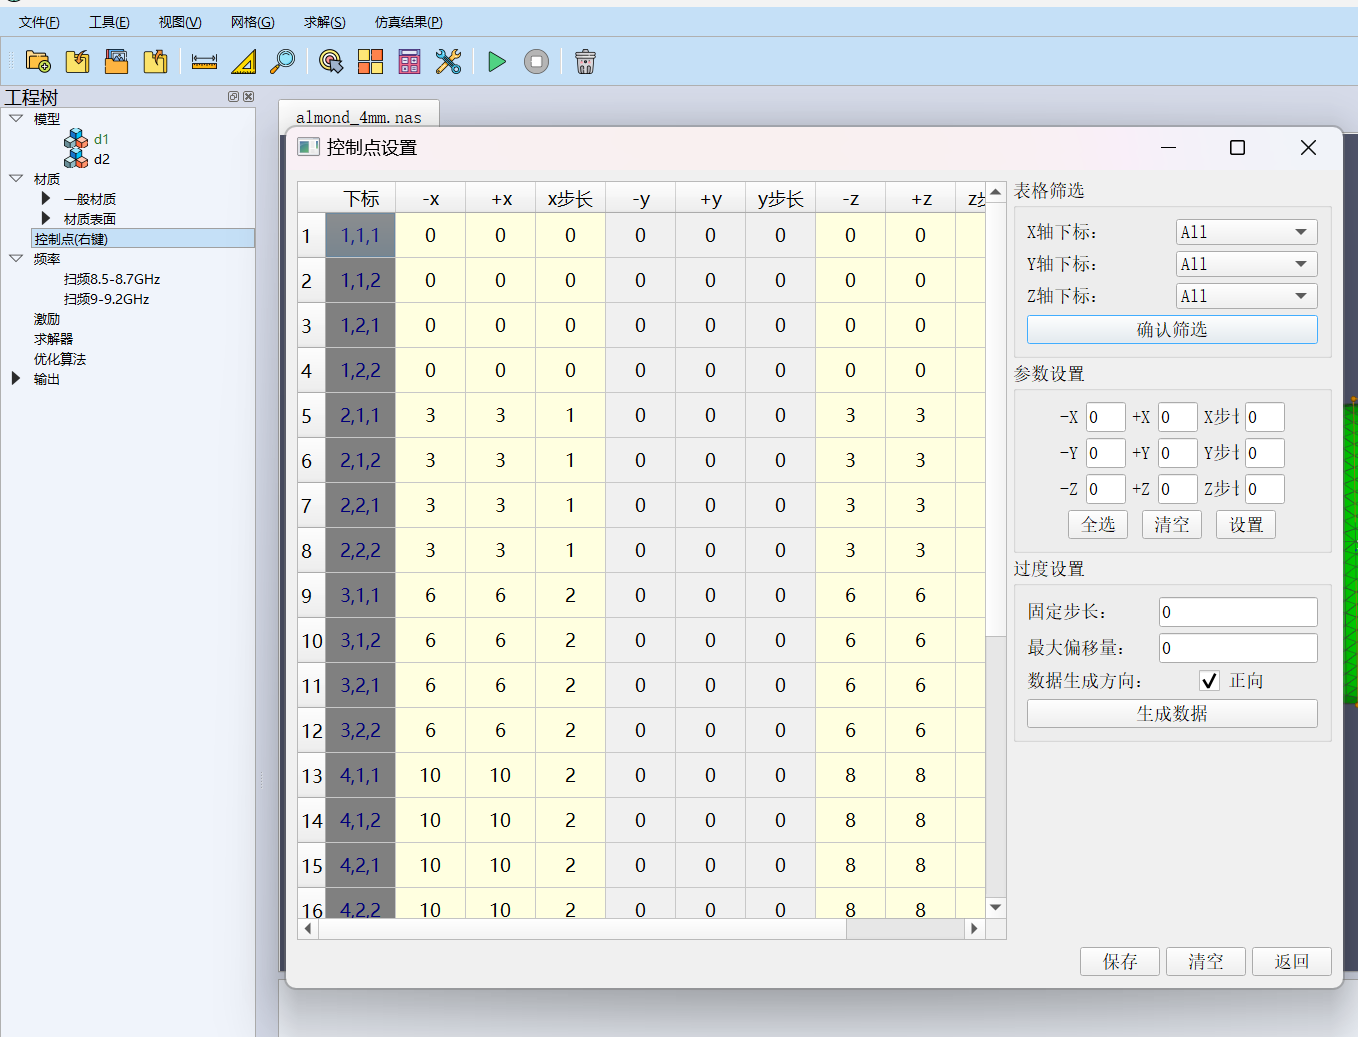Screen dimensions: 1358x1037
Task: Open the 仿真结果(P) menu
Action: pyautogui.click(x=408, y=22)
